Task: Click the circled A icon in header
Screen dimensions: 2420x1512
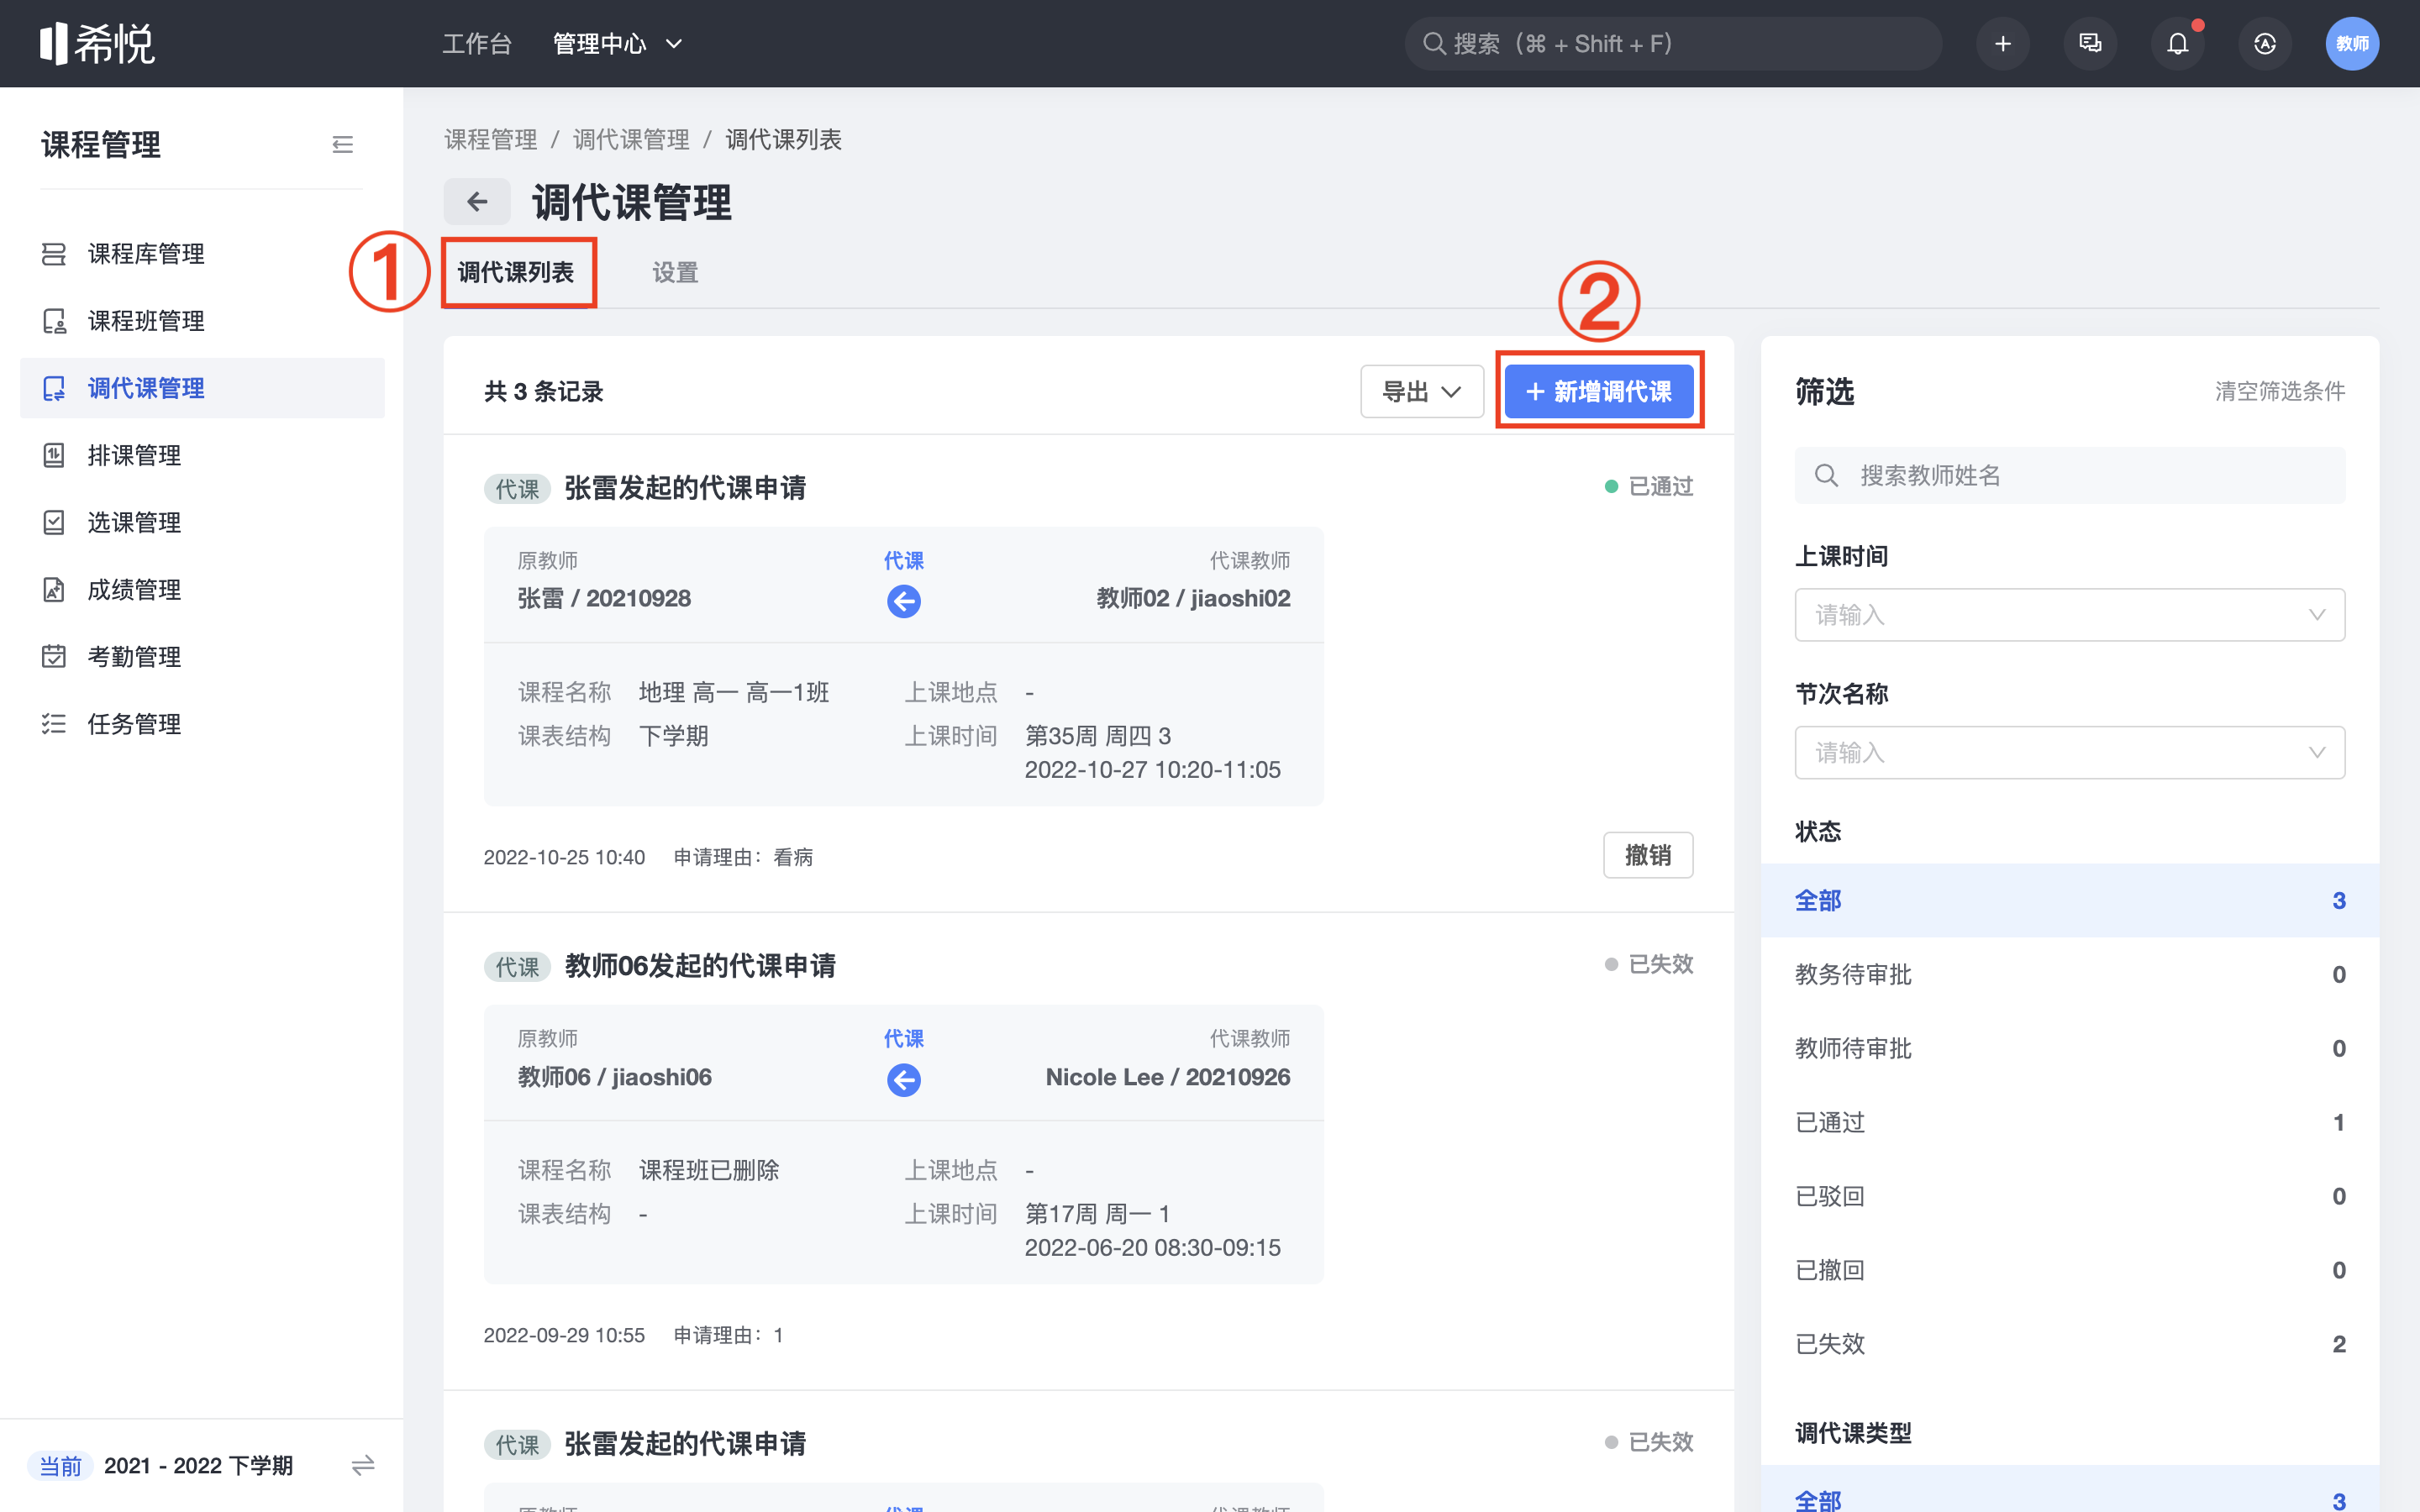Action: [2264, 44]
